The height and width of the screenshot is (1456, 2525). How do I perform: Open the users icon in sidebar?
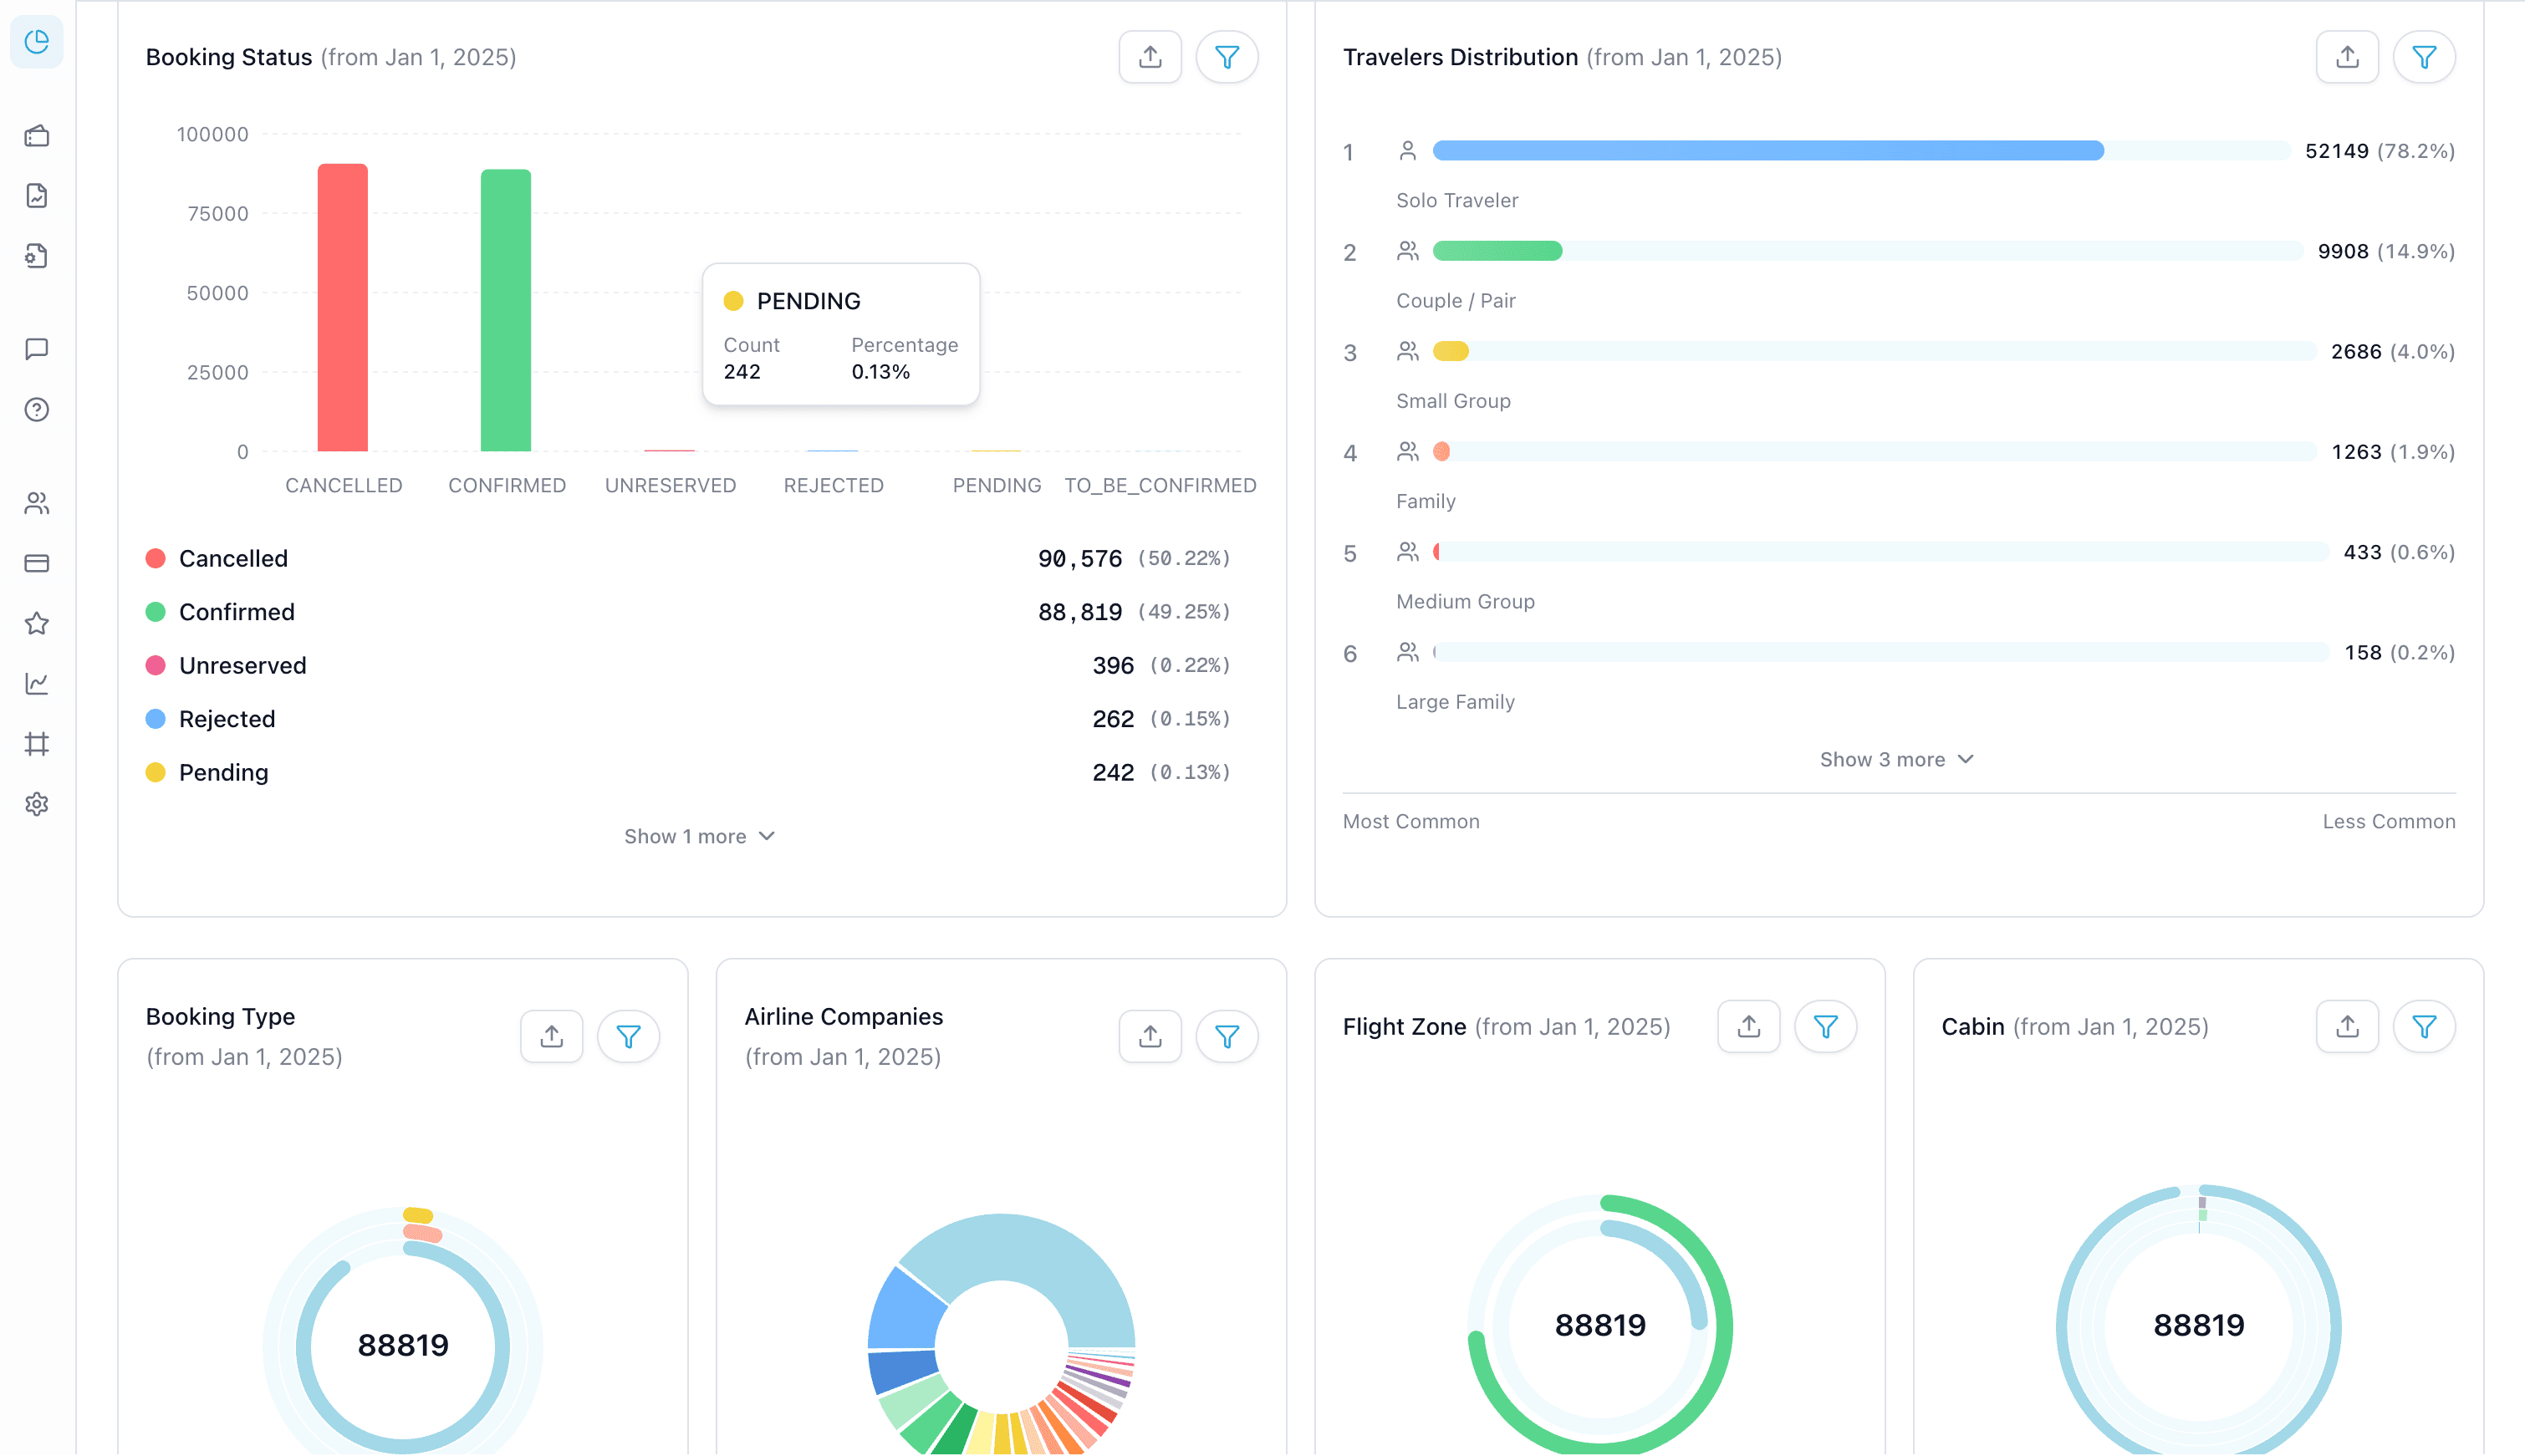(x=37, y=503)
